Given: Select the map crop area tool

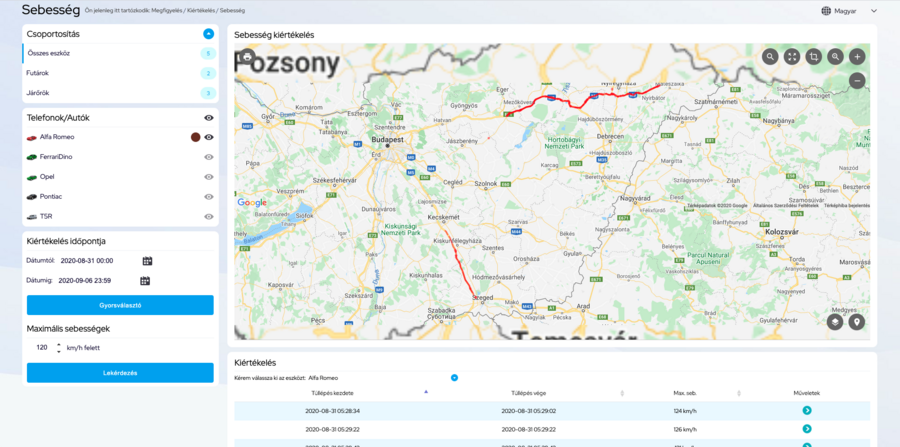Looking at the screenshot, I should 814,57.
